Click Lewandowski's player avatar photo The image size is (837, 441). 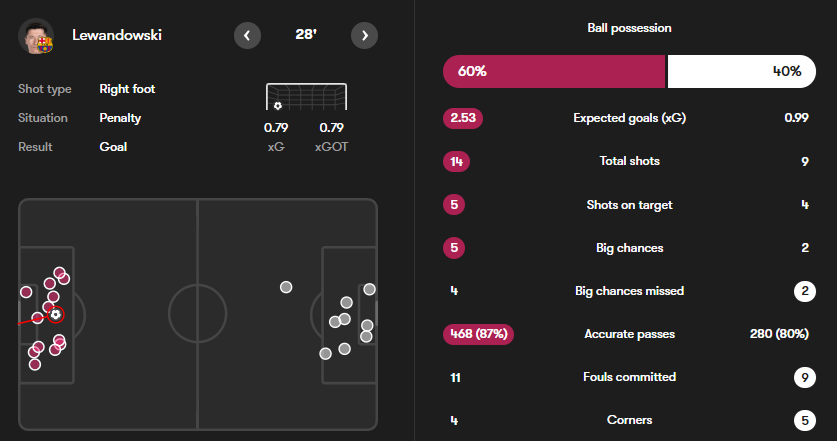[36, 36]
